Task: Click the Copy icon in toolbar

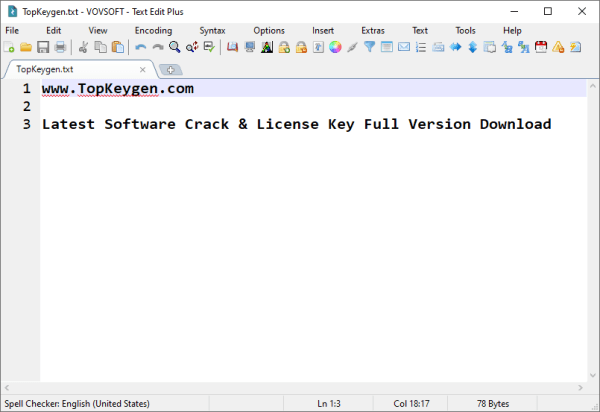Action: pyautogui.click(x=101, y=47)
